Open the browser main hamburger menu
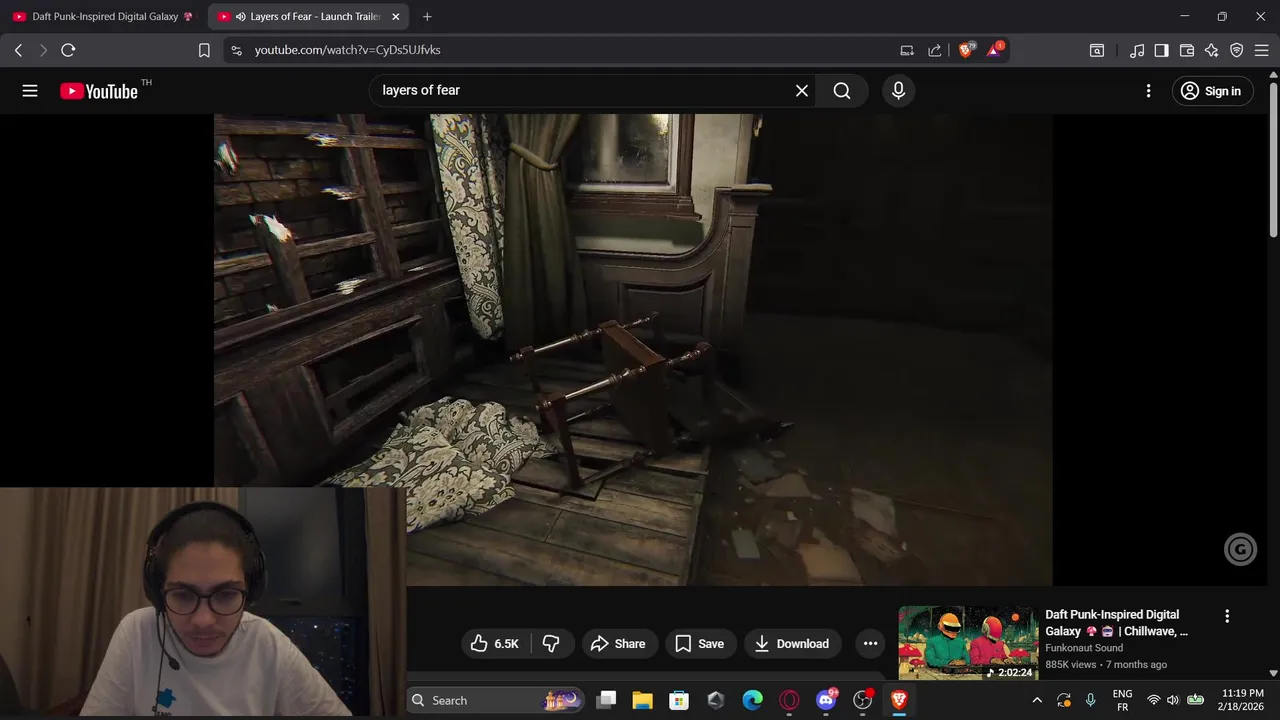 (1262, 50)
